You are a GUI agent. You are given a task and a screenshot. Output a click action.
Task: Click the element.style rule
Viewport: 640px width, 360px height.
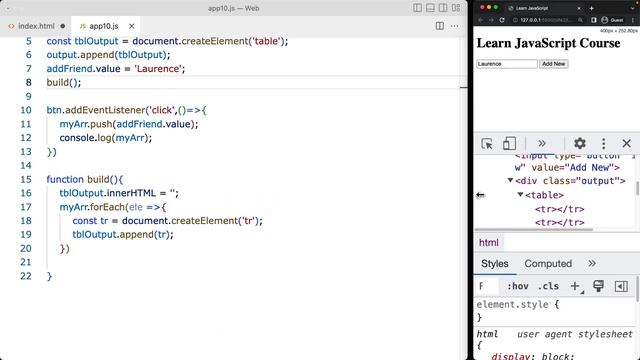click(518, 304)
